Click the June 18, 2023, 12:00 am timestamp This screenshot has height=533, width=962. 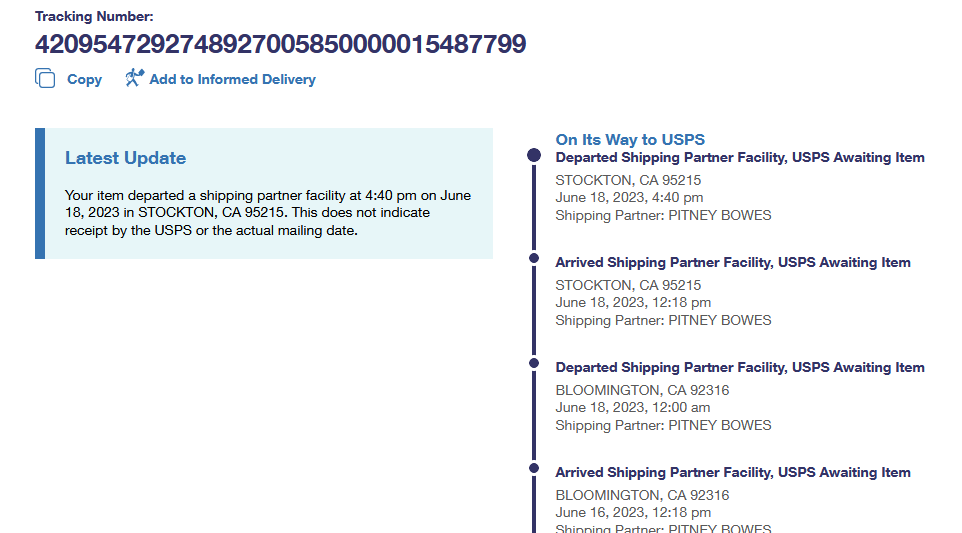coord(633,408)
